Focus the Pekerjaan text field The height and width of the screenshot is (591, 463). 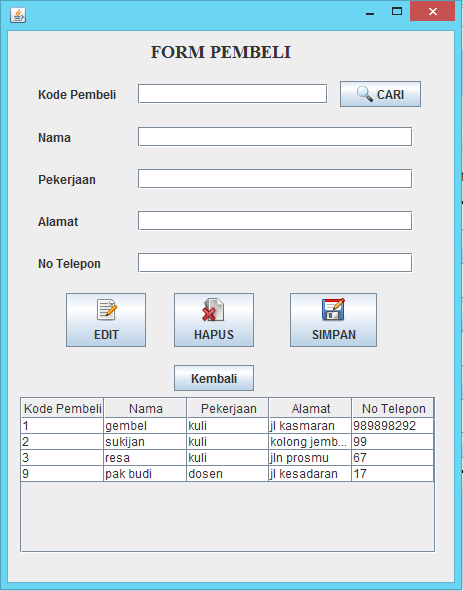point(275,179)
